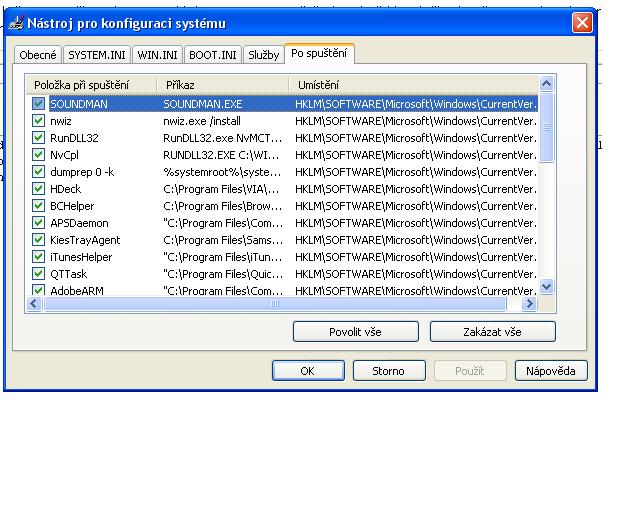This screenshot has height=512, width=640.
Task: Disable the HDeck startup entry
Action: click(x=38, y=189)
